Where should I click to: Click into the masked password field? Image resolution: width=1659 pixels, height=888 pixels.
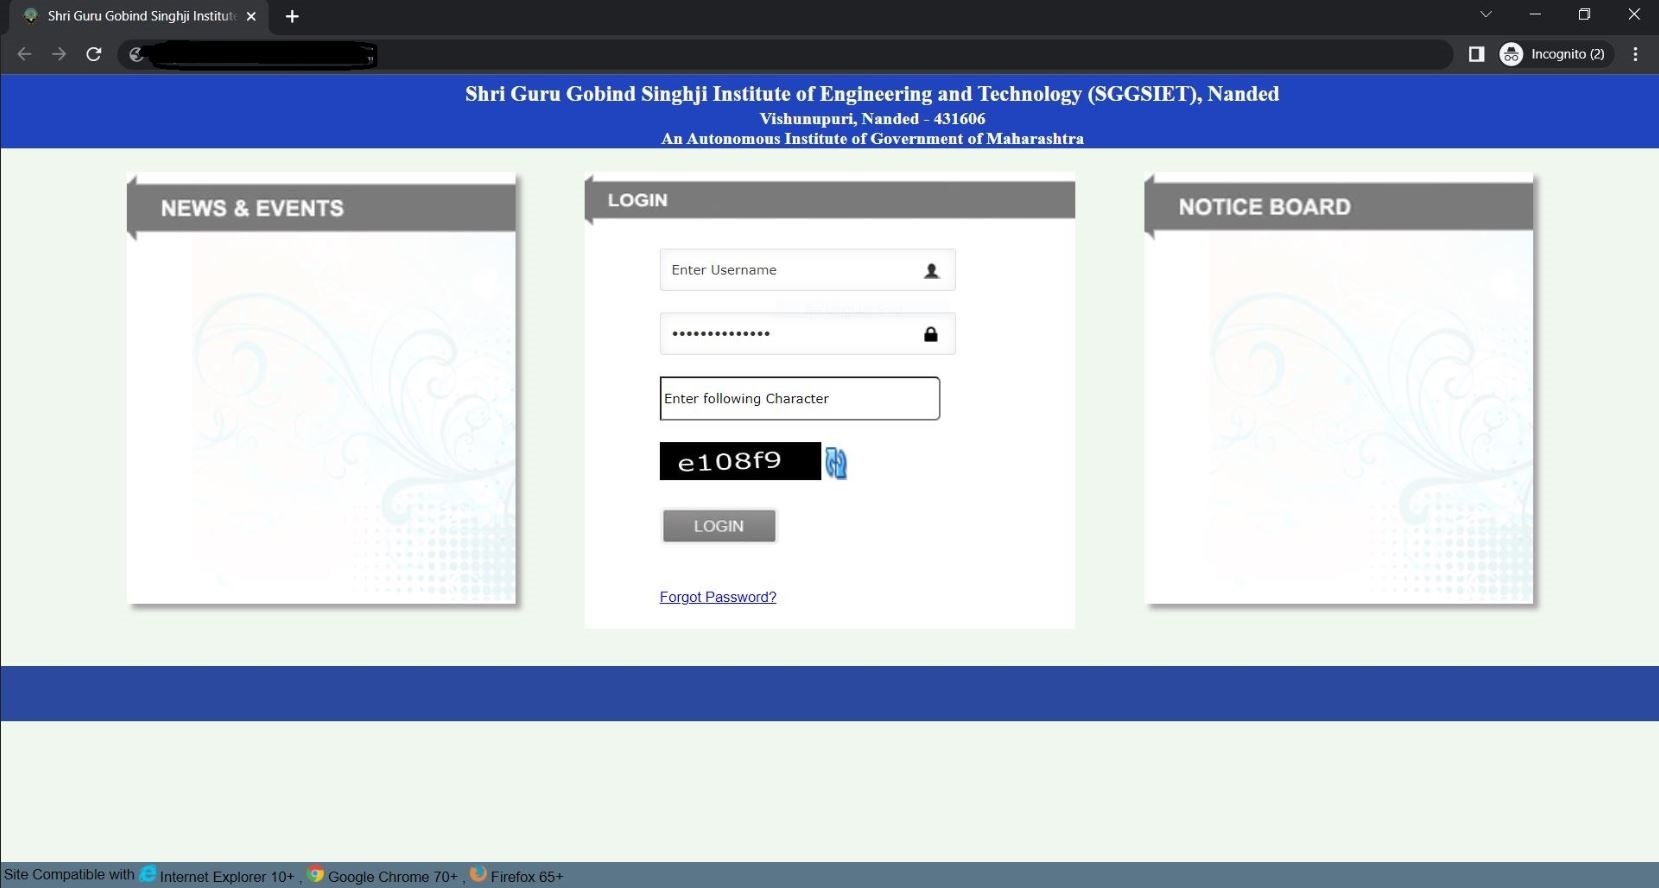coord(790,334)
